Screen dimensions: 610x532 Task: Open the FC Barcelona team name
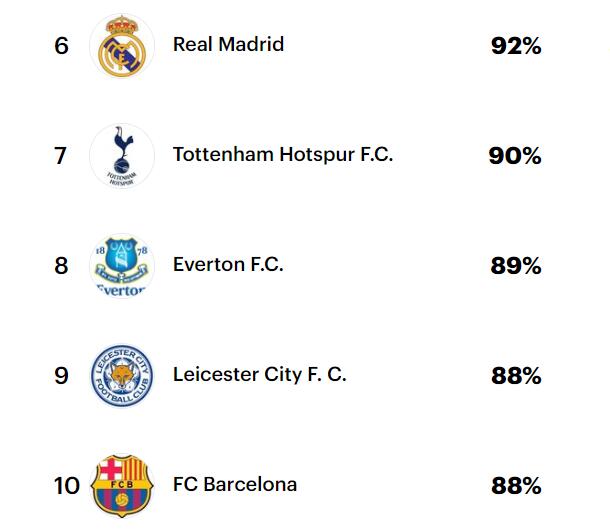click(x=235, y=485)
